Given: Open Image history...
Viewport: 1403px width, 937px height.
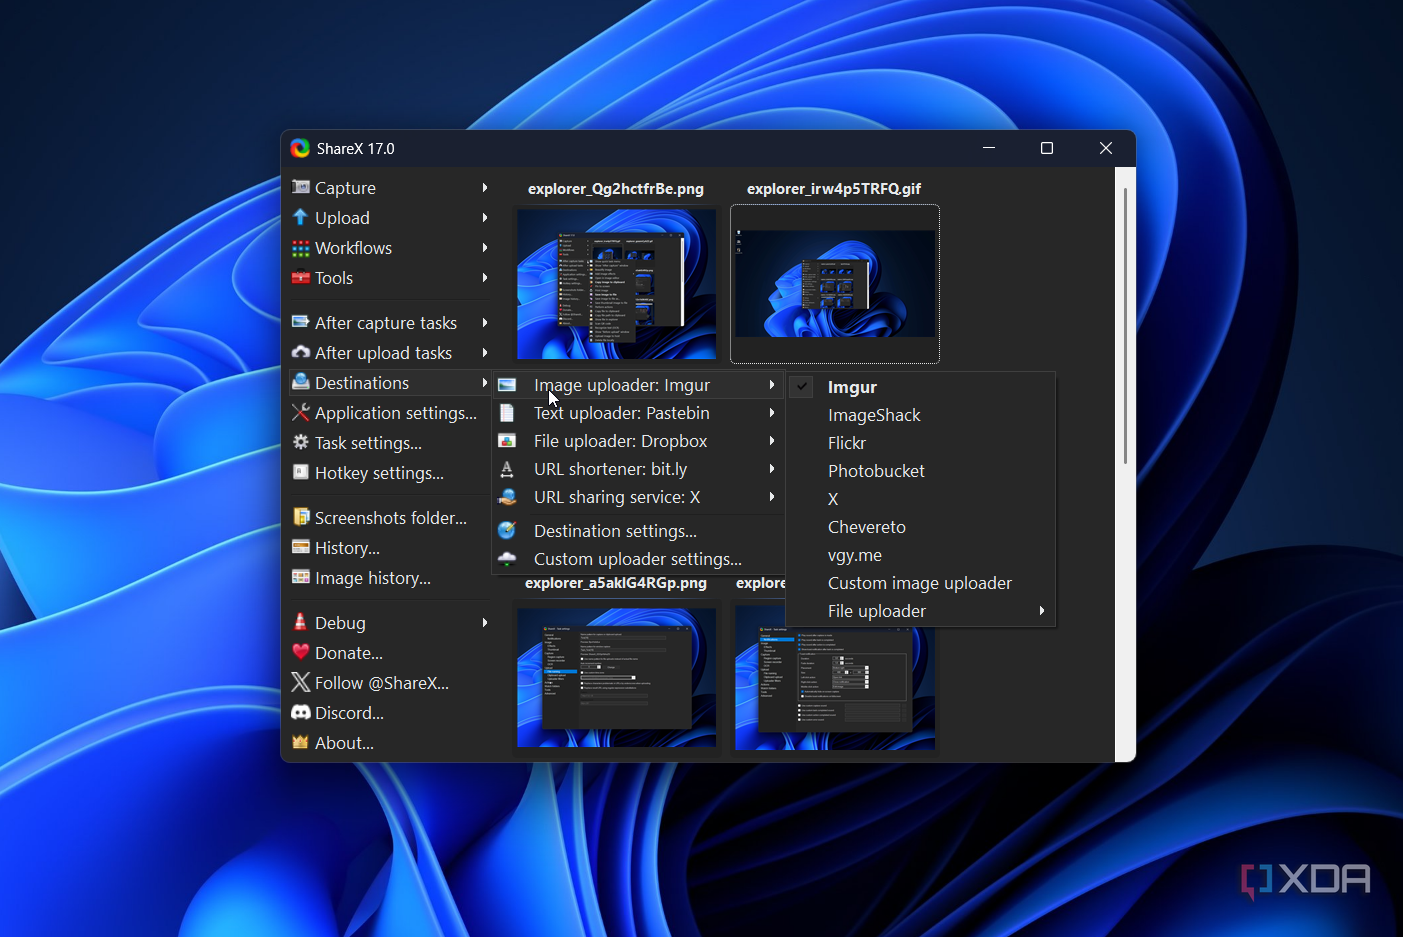Looking at the screenshot, I should click(x=390, y=577).
